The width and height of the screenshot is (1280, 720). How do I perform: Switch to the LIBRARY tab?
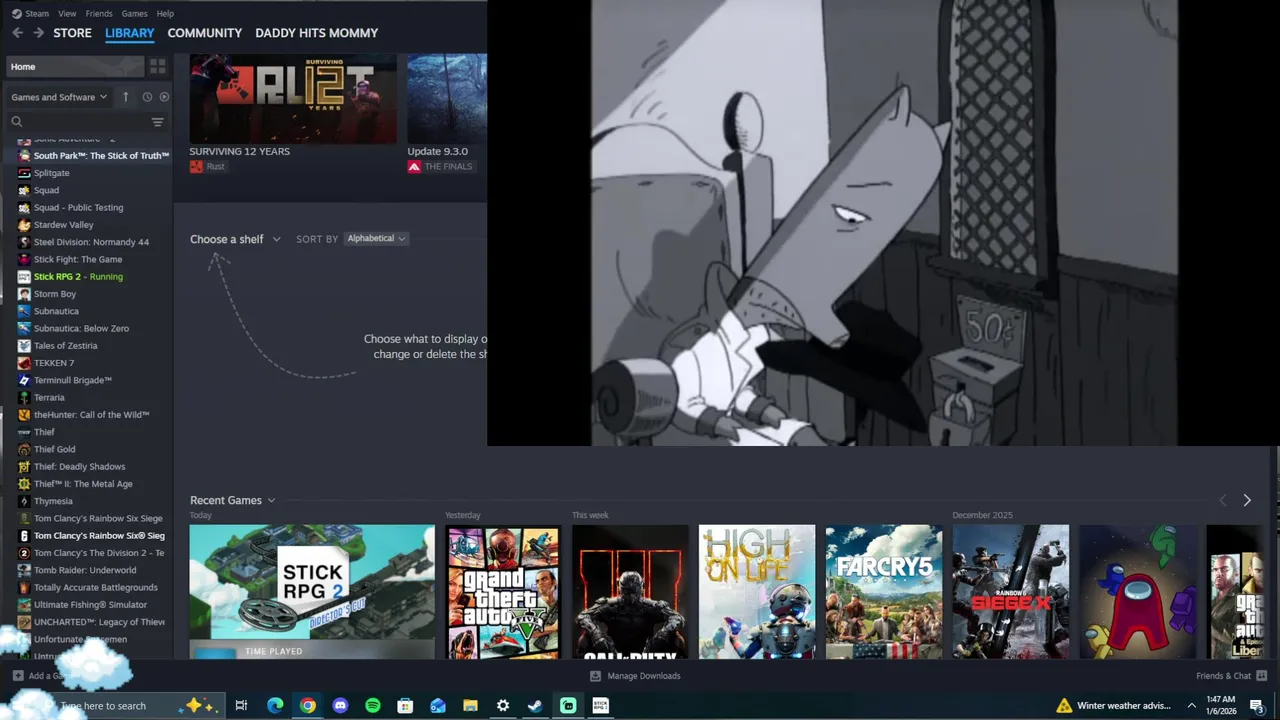[130, 33]
